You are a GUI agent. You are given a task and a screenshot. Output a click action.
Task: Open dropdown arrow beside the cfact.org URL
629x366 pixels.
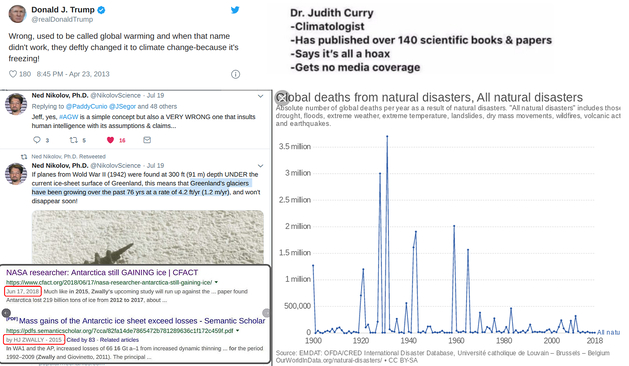coord(216,282)
